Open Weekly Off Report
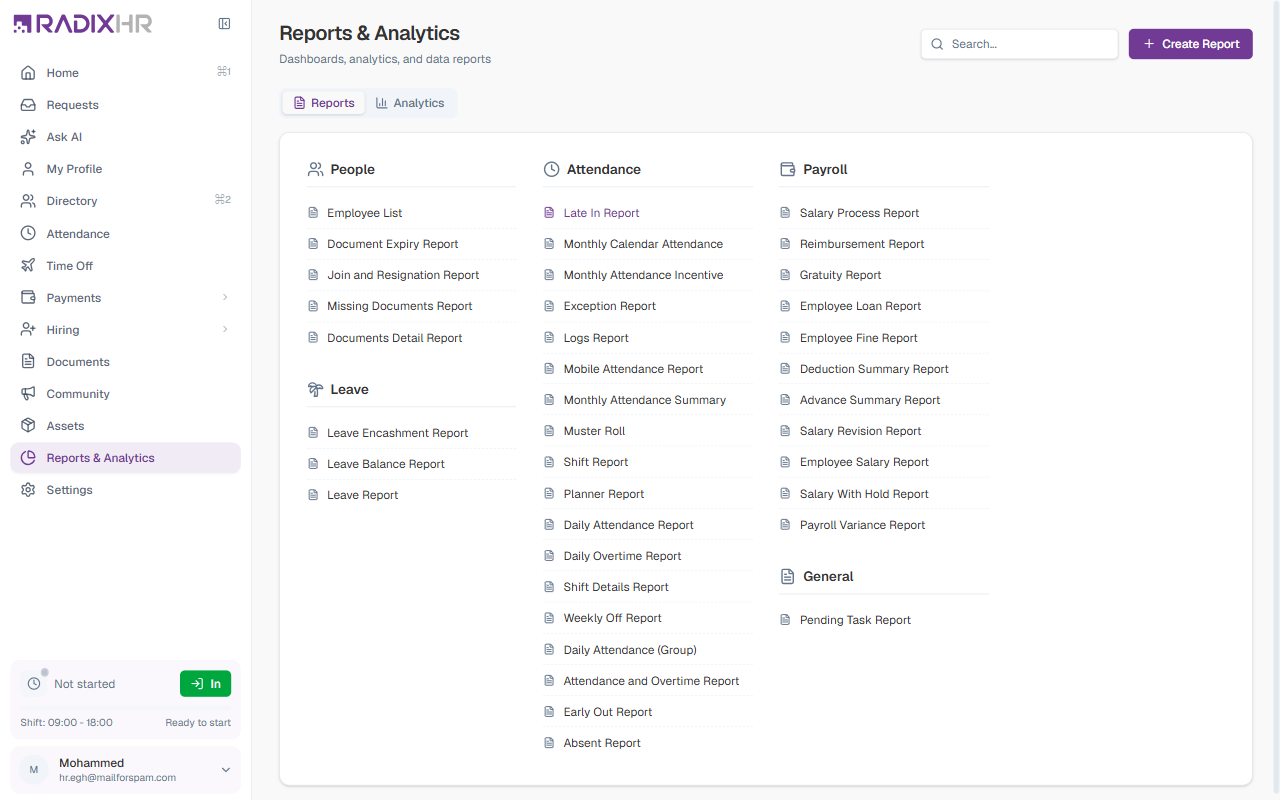This screenshot has height=800, width=1280. pyautogui.click(x=613, y=618)
